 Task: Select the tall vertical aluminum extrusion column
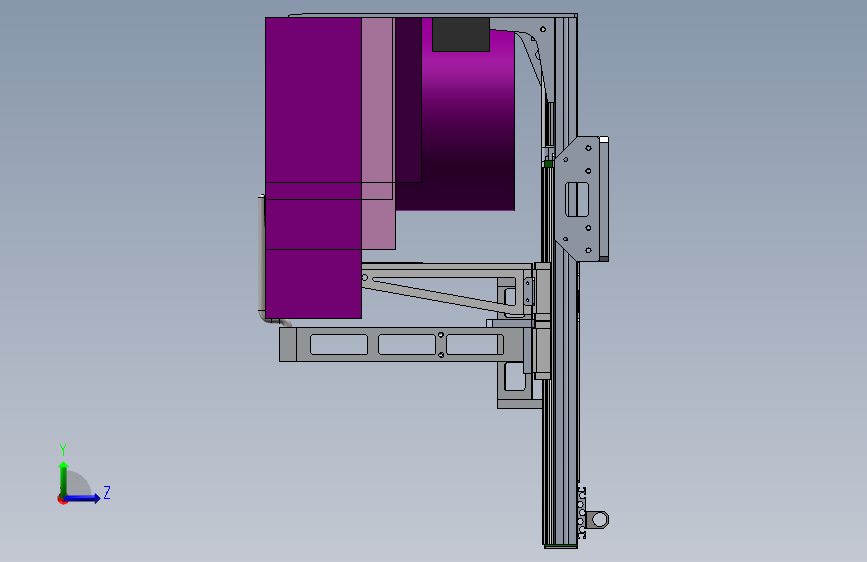(x=565, y=282)
